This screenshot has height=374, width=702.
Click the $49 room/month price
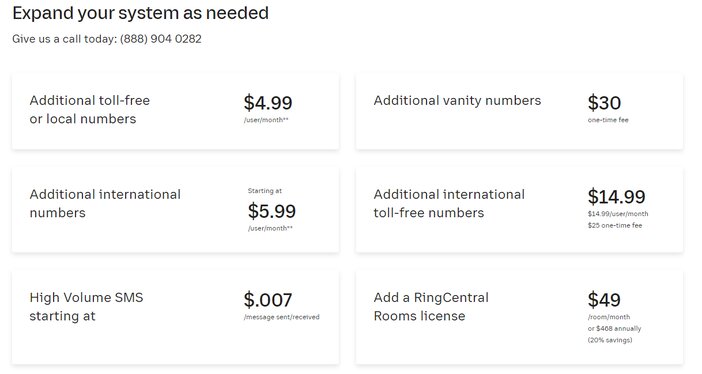pyautogui.click(x=604, y=300)
